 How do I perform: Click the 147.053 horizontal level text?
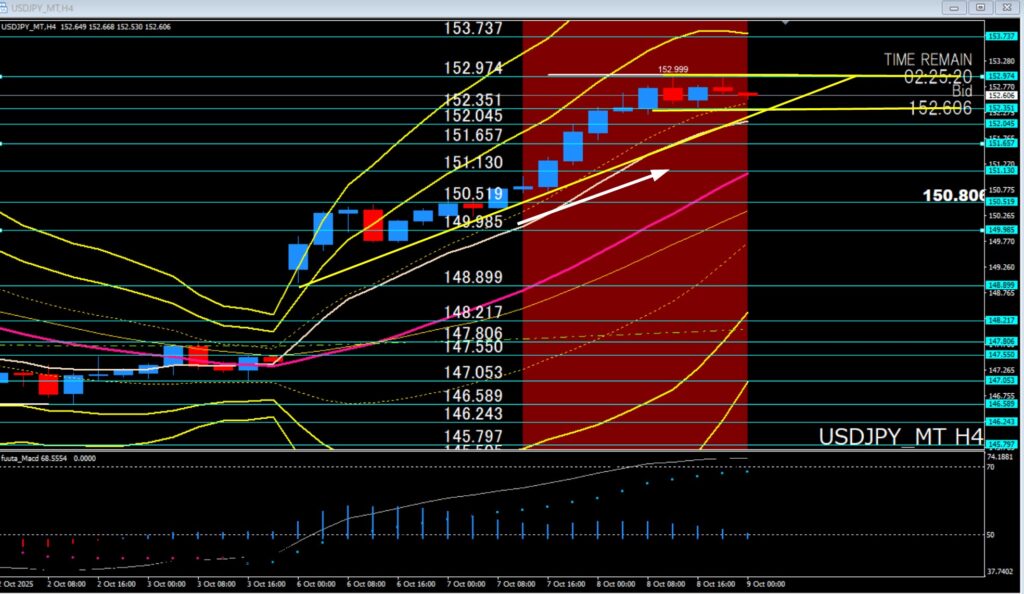pyautogui.click(x=473, y=372)
